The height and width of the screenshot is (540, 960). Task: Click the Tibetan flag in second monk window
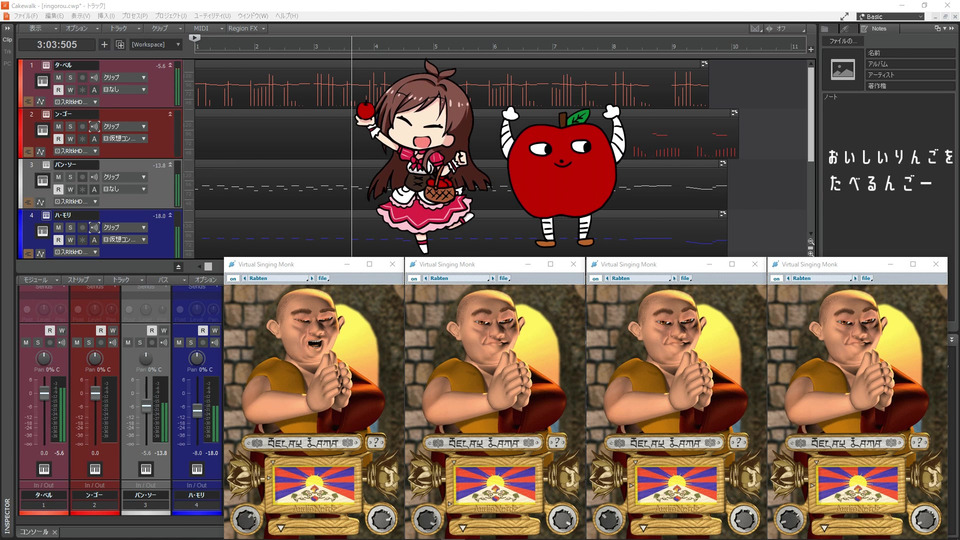coord(496,484)
